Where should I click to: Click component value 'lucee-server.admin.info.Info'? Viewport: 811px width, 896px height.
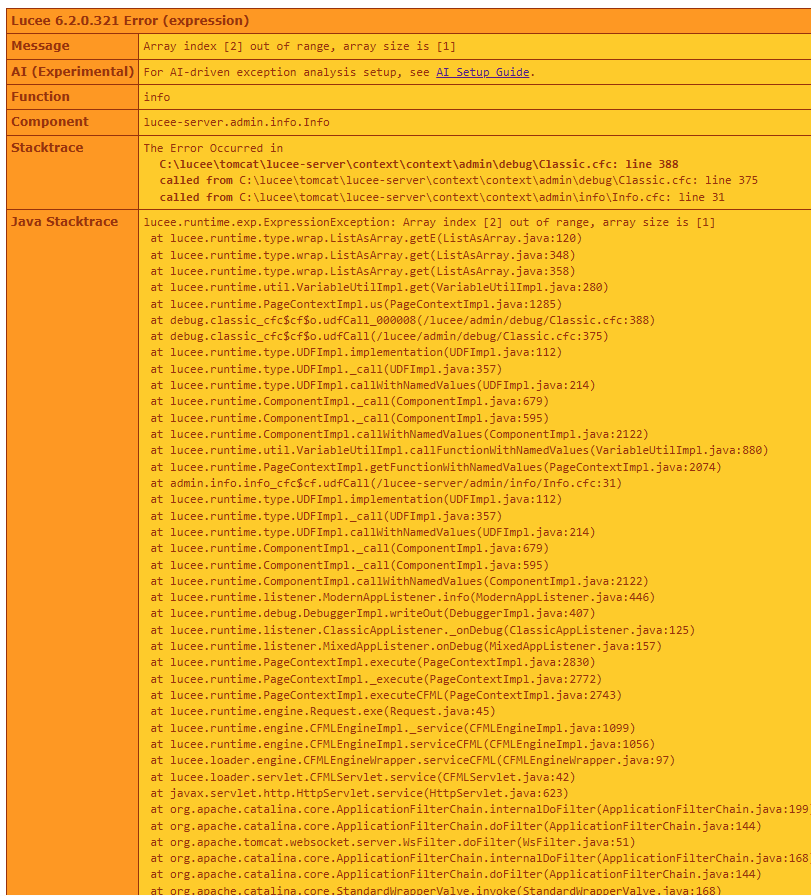[x=237, y=122]
